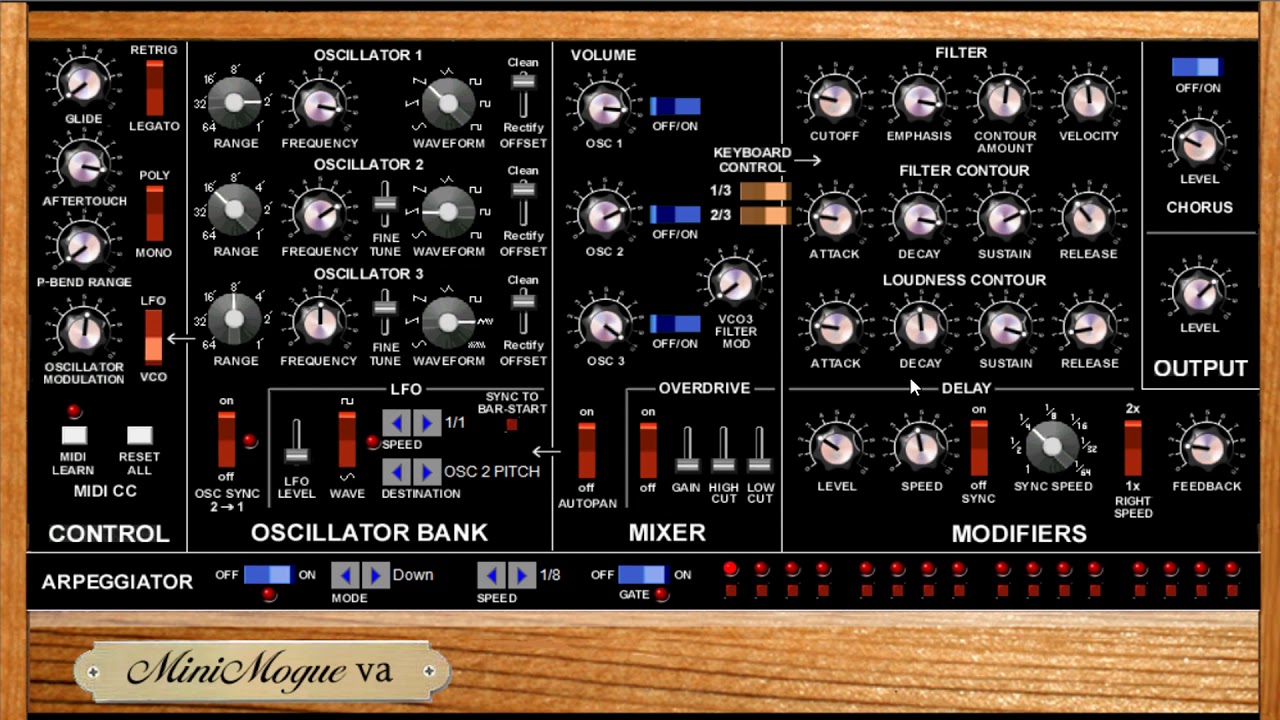Toggle the Chorus OFF/ON switch
This screenshot has width=1280, height=720.
coord(1197,67)
